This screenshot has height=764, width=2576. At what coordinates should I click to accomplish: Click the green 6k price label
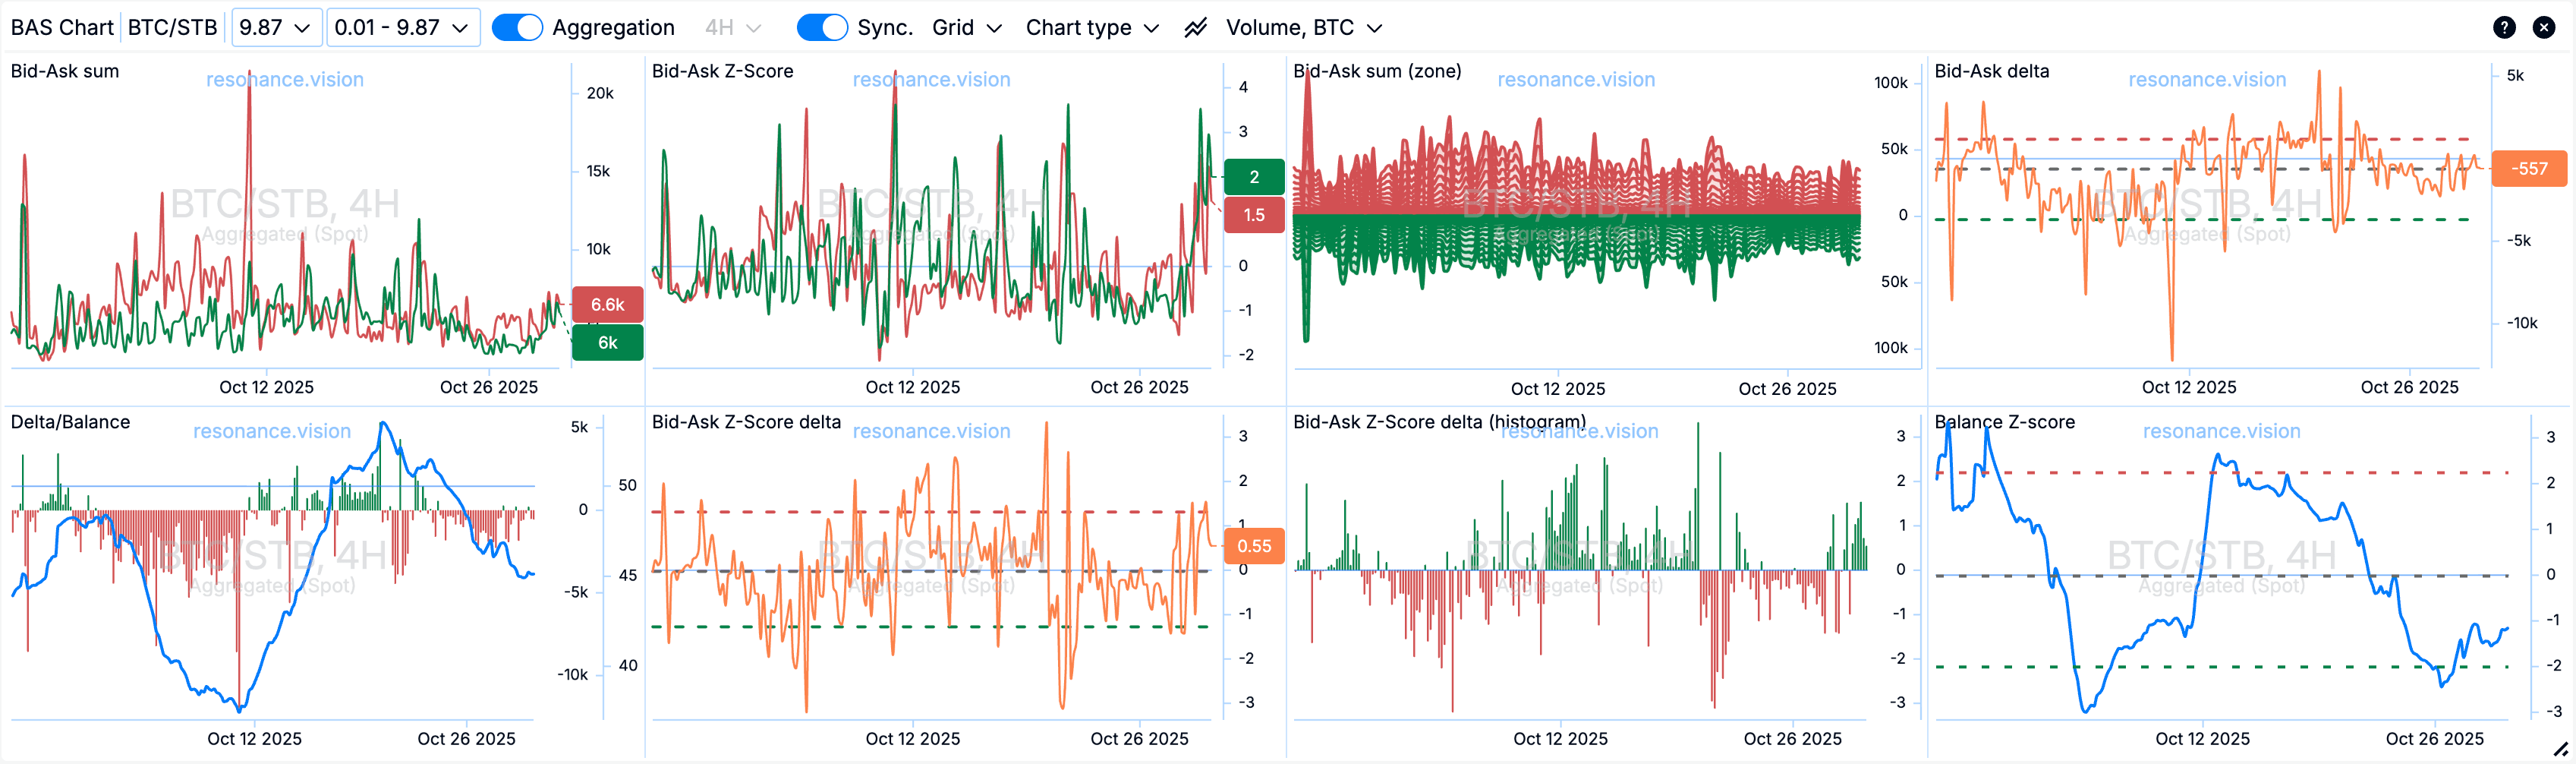tap(607, 343)
